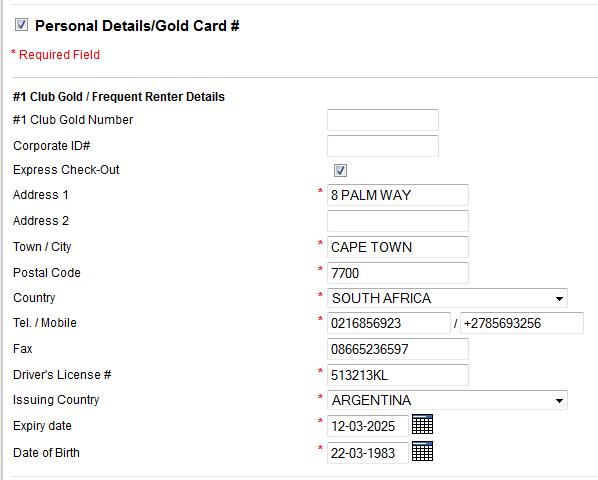The width and height of the screenshot is (598, 480).
Task: Open the Expiry date calendar picker
Action: click(x=422, y=424)
